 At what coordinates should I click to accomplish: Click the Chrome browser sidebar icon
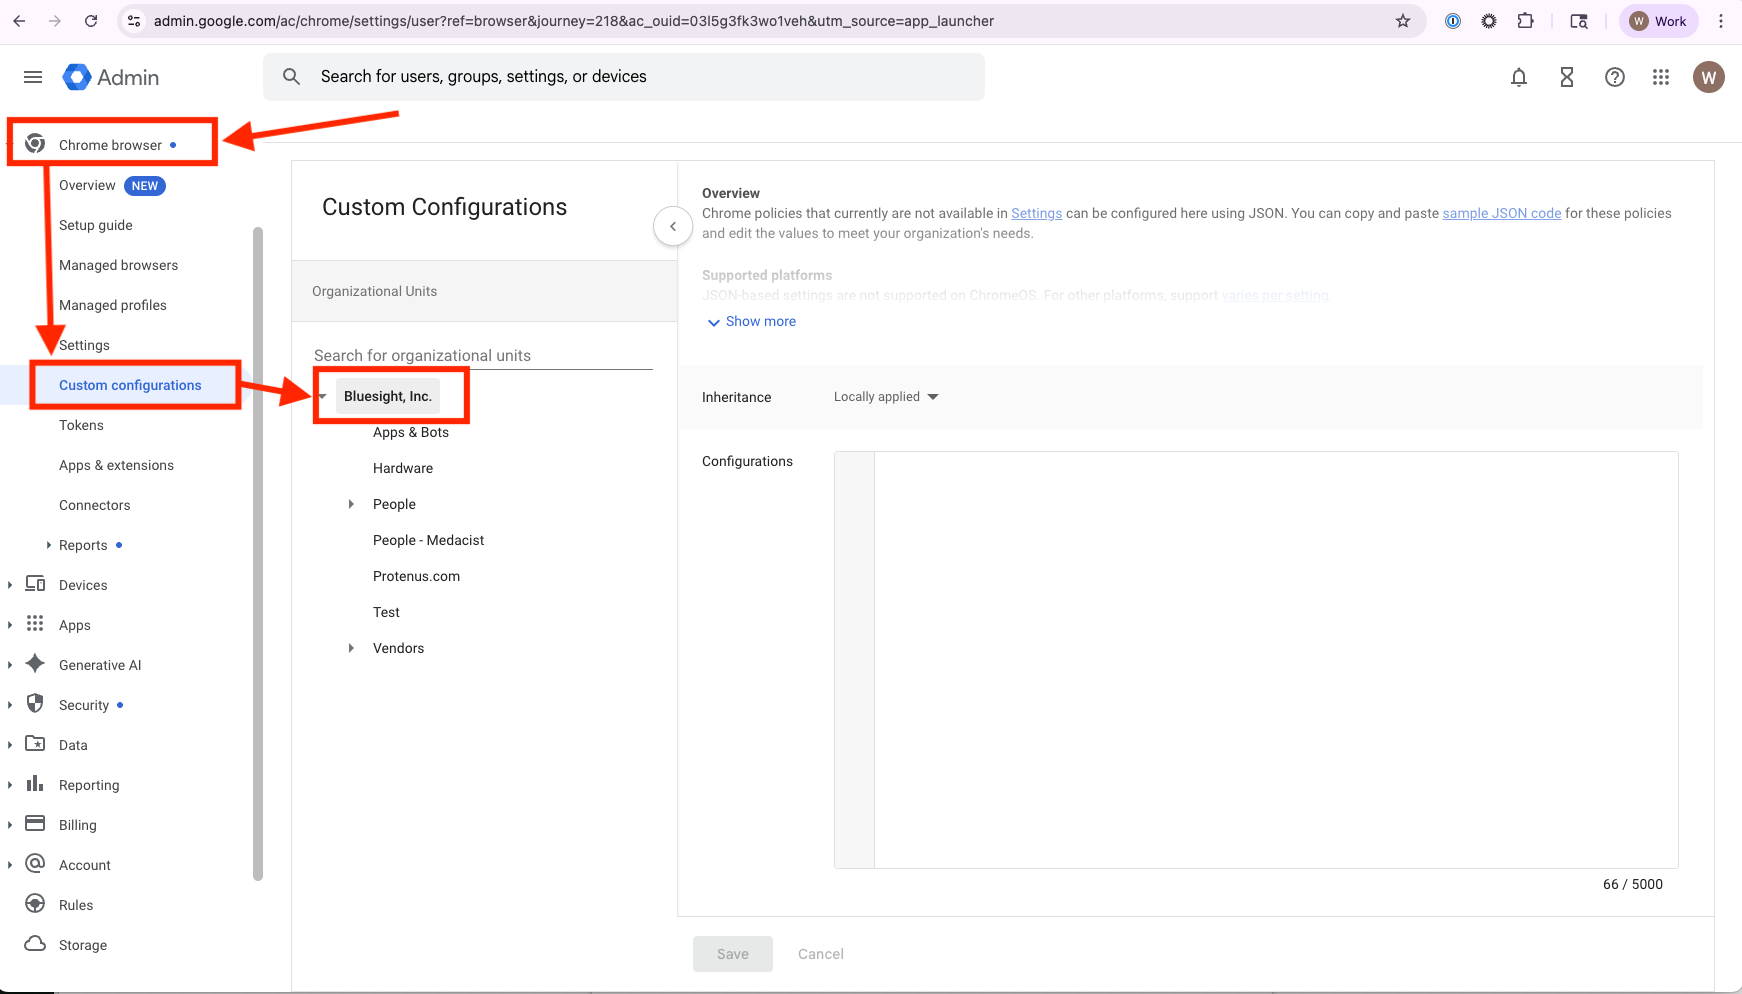[x=35, y=143]
